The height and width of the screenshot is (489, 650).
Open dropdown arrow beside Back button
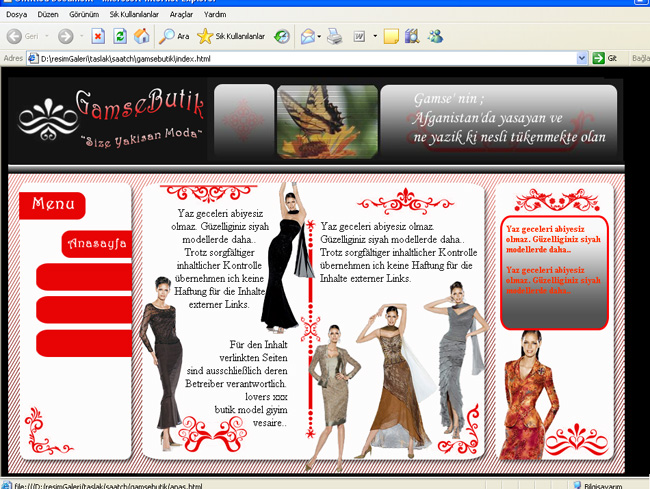pos(47,36)
